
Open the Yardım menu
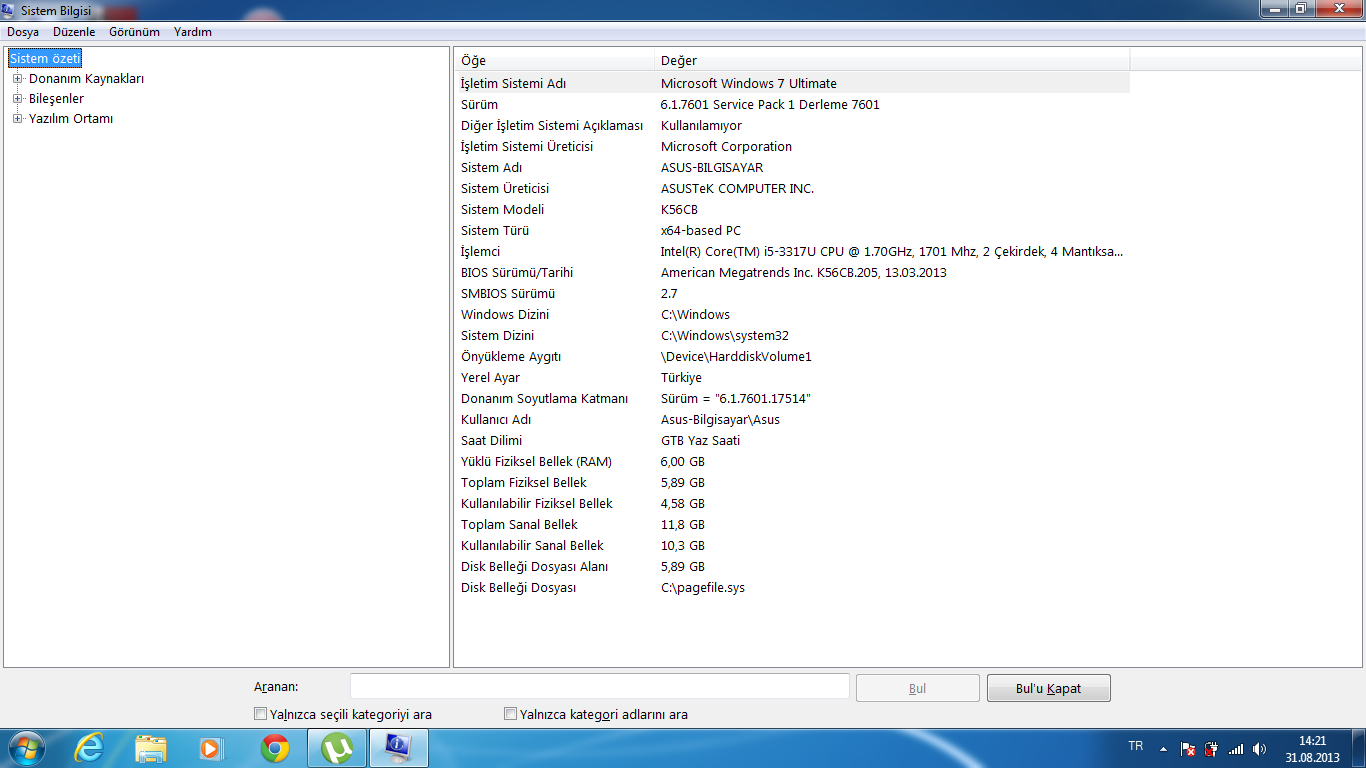193,32
